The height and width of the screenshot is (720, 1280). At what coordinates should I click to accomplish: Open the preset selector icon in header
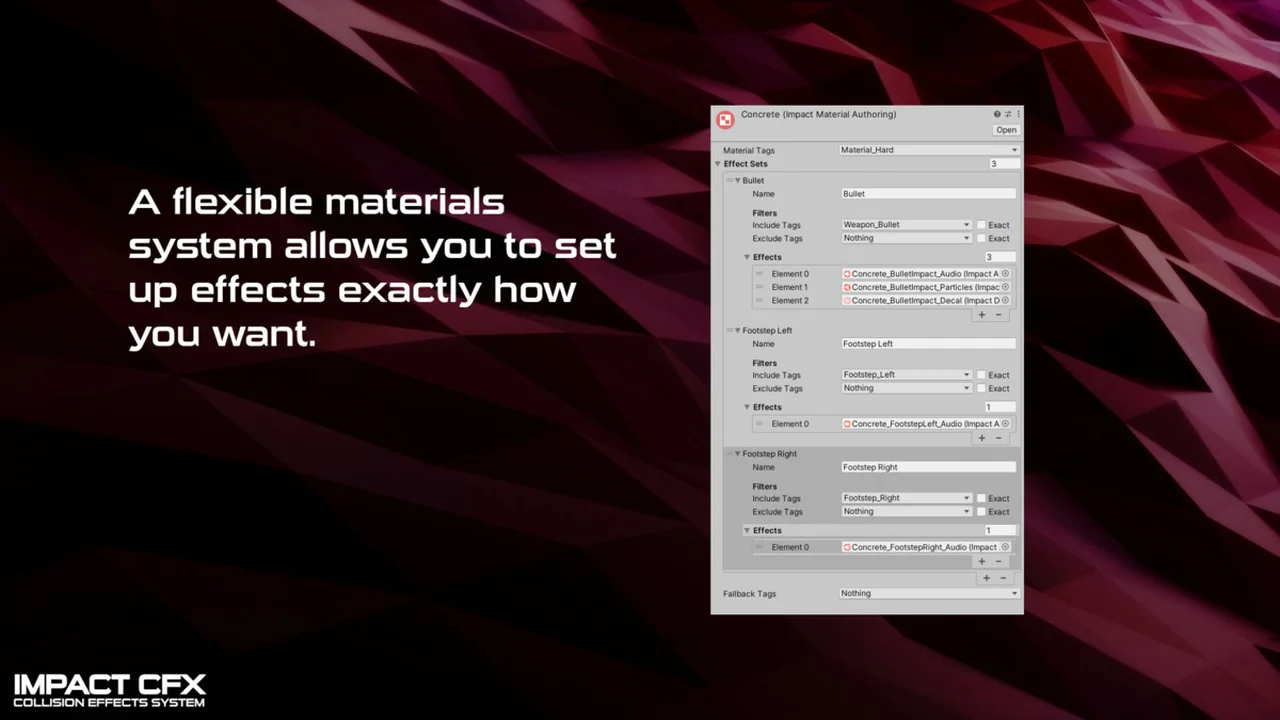(1008, 114)
